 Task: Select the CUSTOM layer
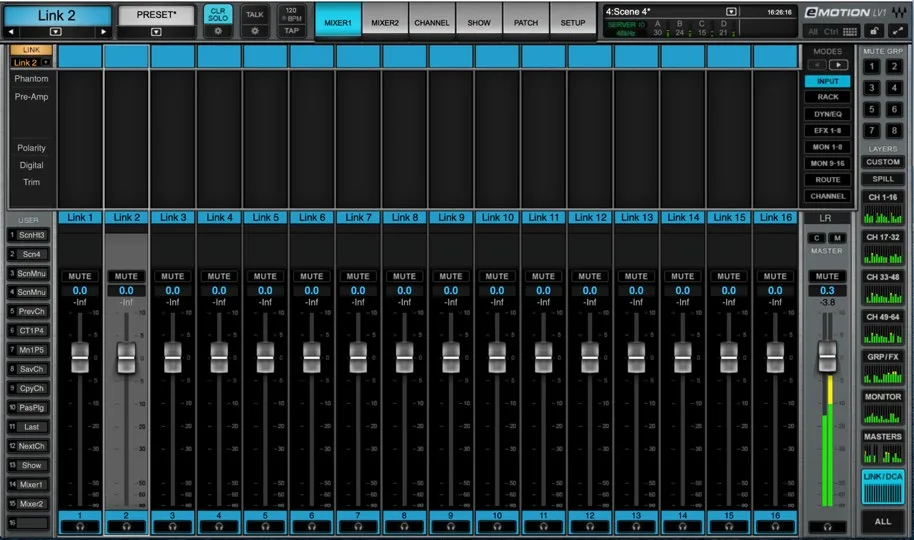(883, 162)
